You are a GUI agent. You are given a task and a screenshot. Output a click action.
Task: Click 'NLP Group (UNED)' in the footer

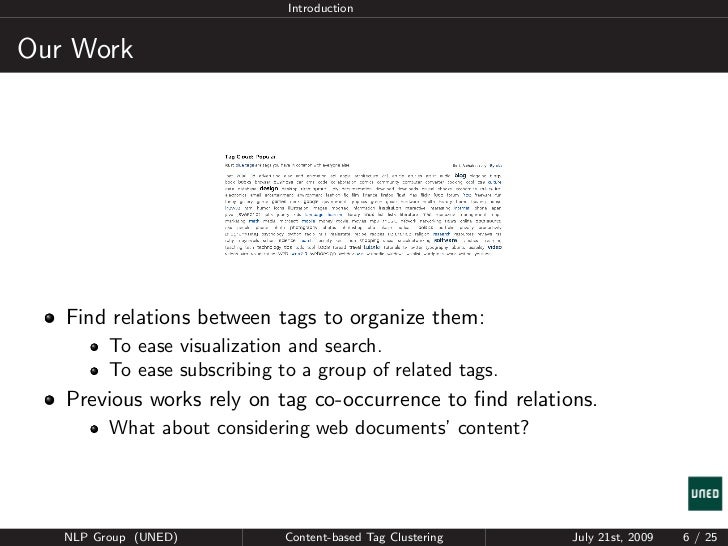tap(121, 537)
